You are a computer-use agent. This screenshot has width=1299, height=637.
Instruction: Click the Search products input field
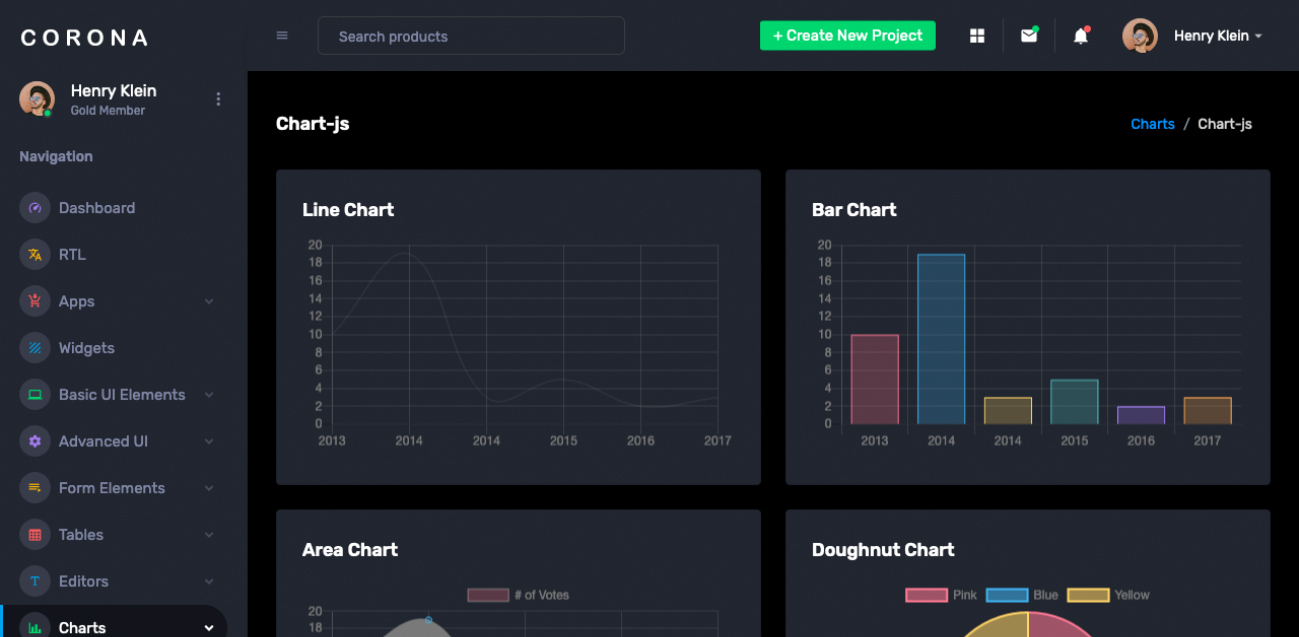point(471,36)
